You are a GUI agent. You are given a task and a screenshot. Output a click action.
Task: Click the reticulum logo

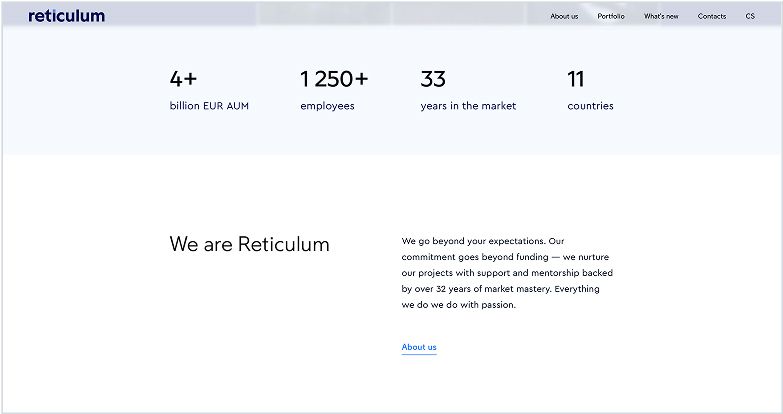66,16
